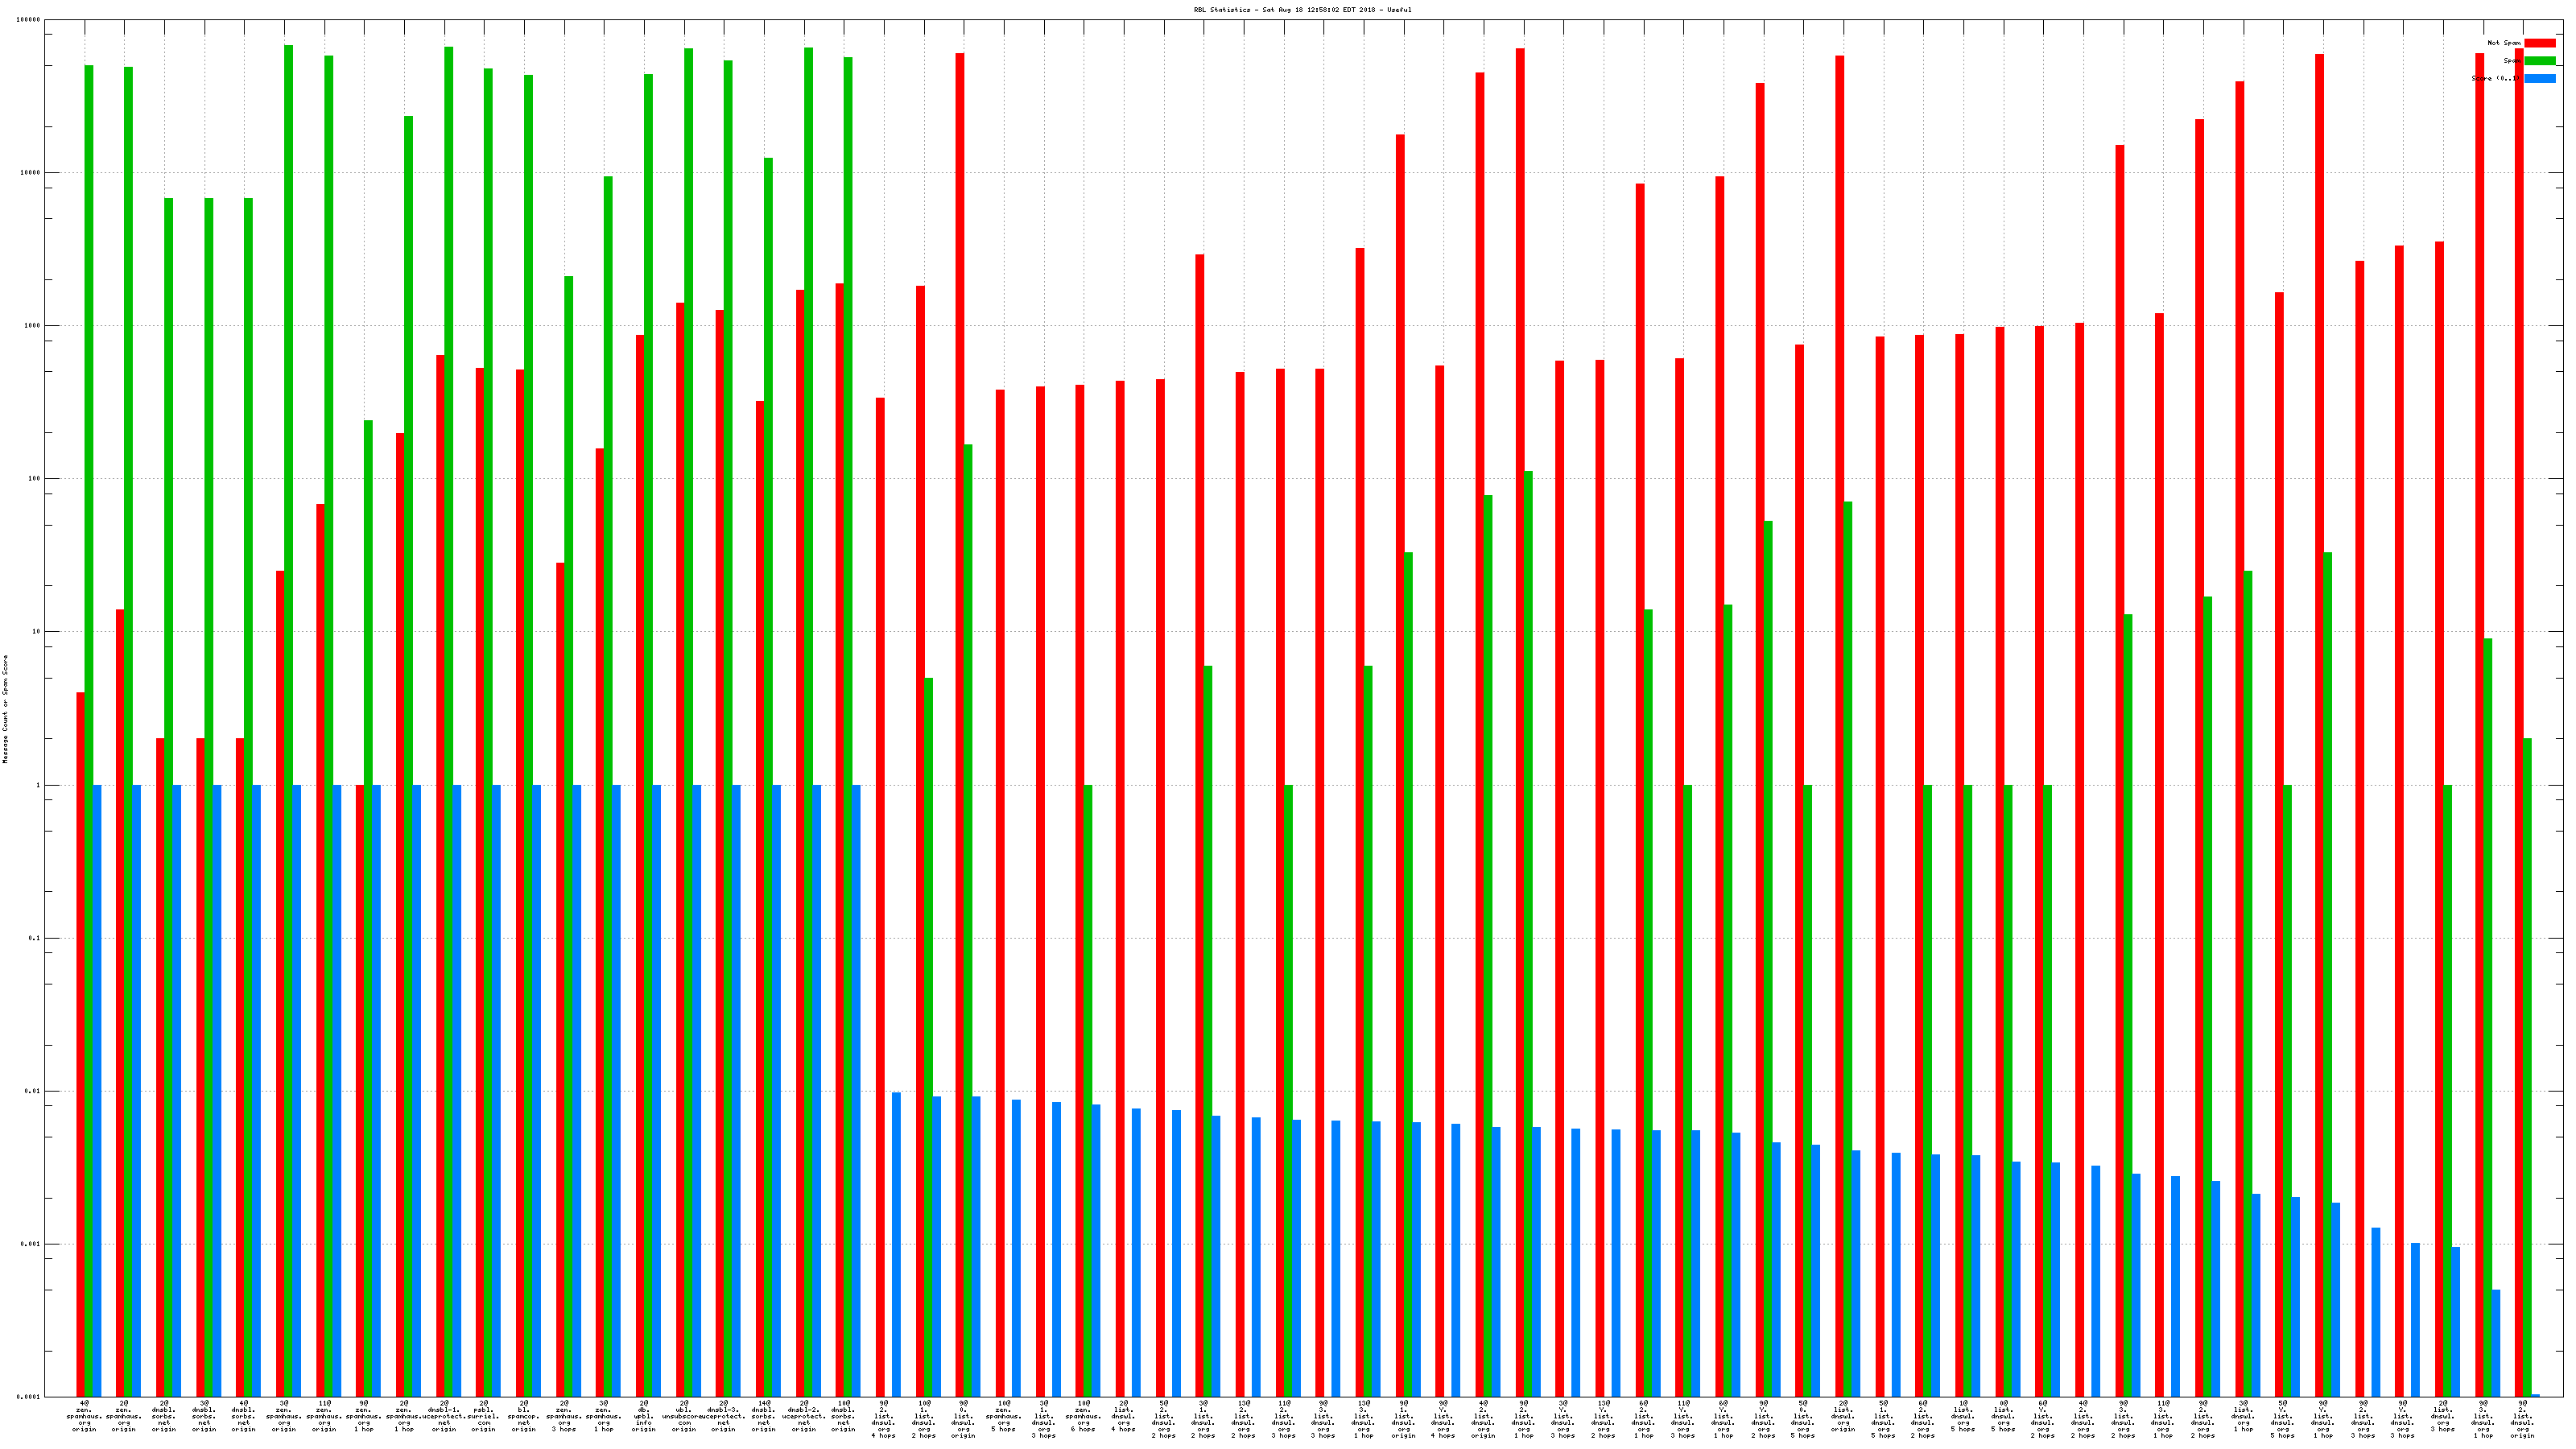Click the dnsbl-2.uceprotect.net origin x-axis label
This screenshot has height=1449, width=2576.
pos(804,1416)
